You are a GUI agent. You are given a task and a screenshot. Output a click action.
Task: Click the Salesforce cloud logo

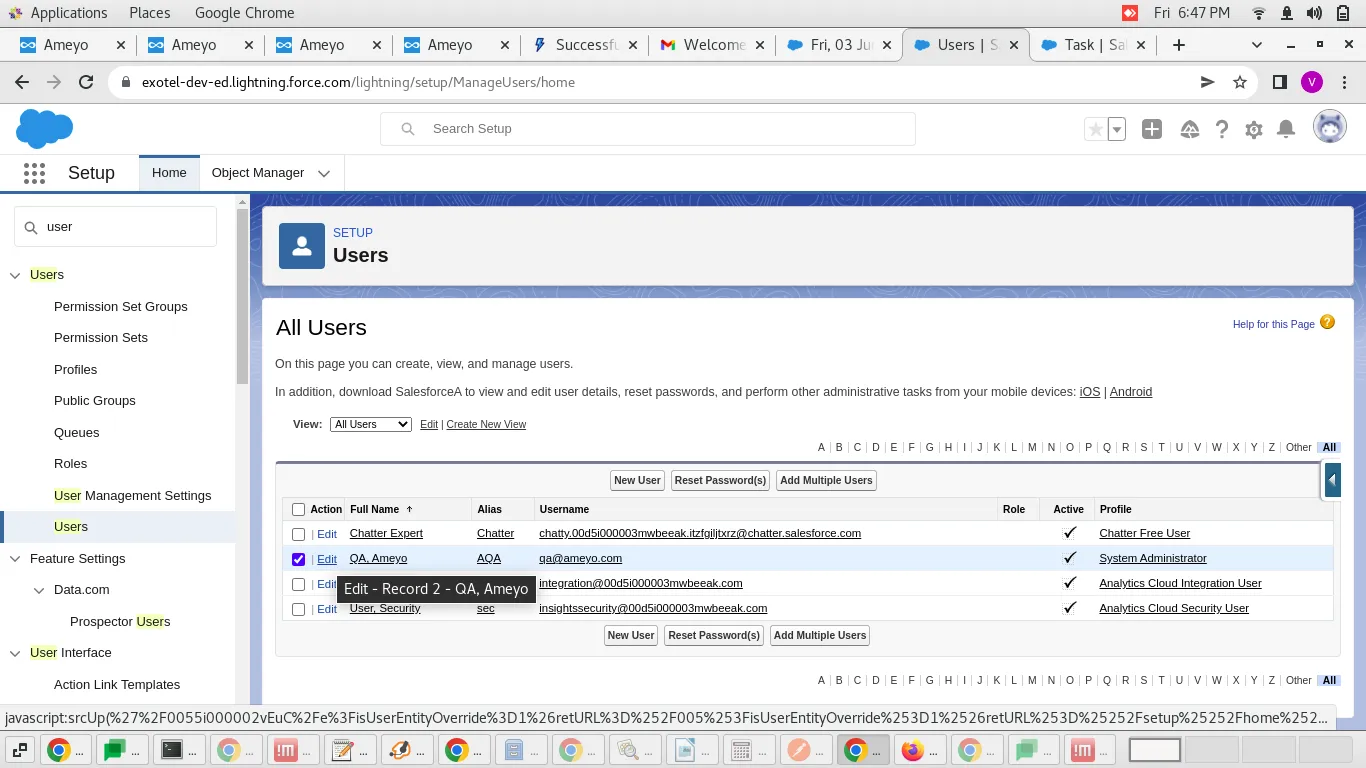click(45, 129)
